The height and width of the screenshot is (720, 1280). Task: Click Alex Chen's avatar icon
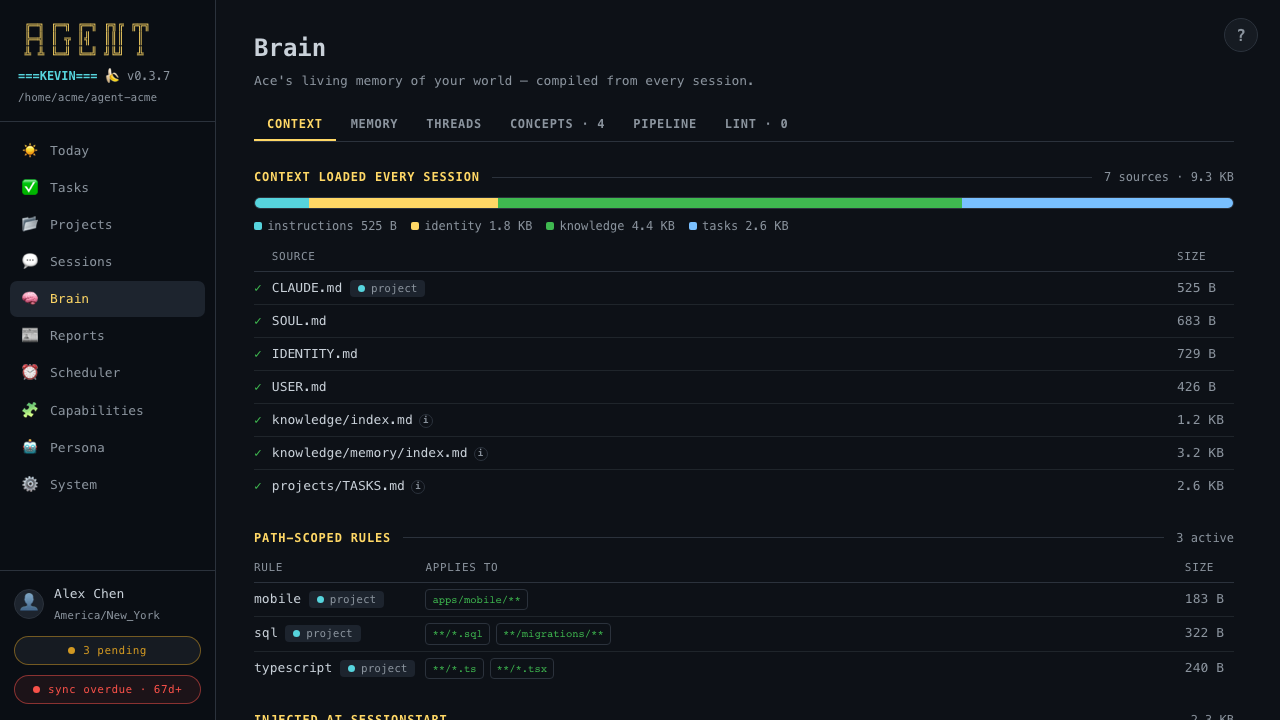(29, 604)
